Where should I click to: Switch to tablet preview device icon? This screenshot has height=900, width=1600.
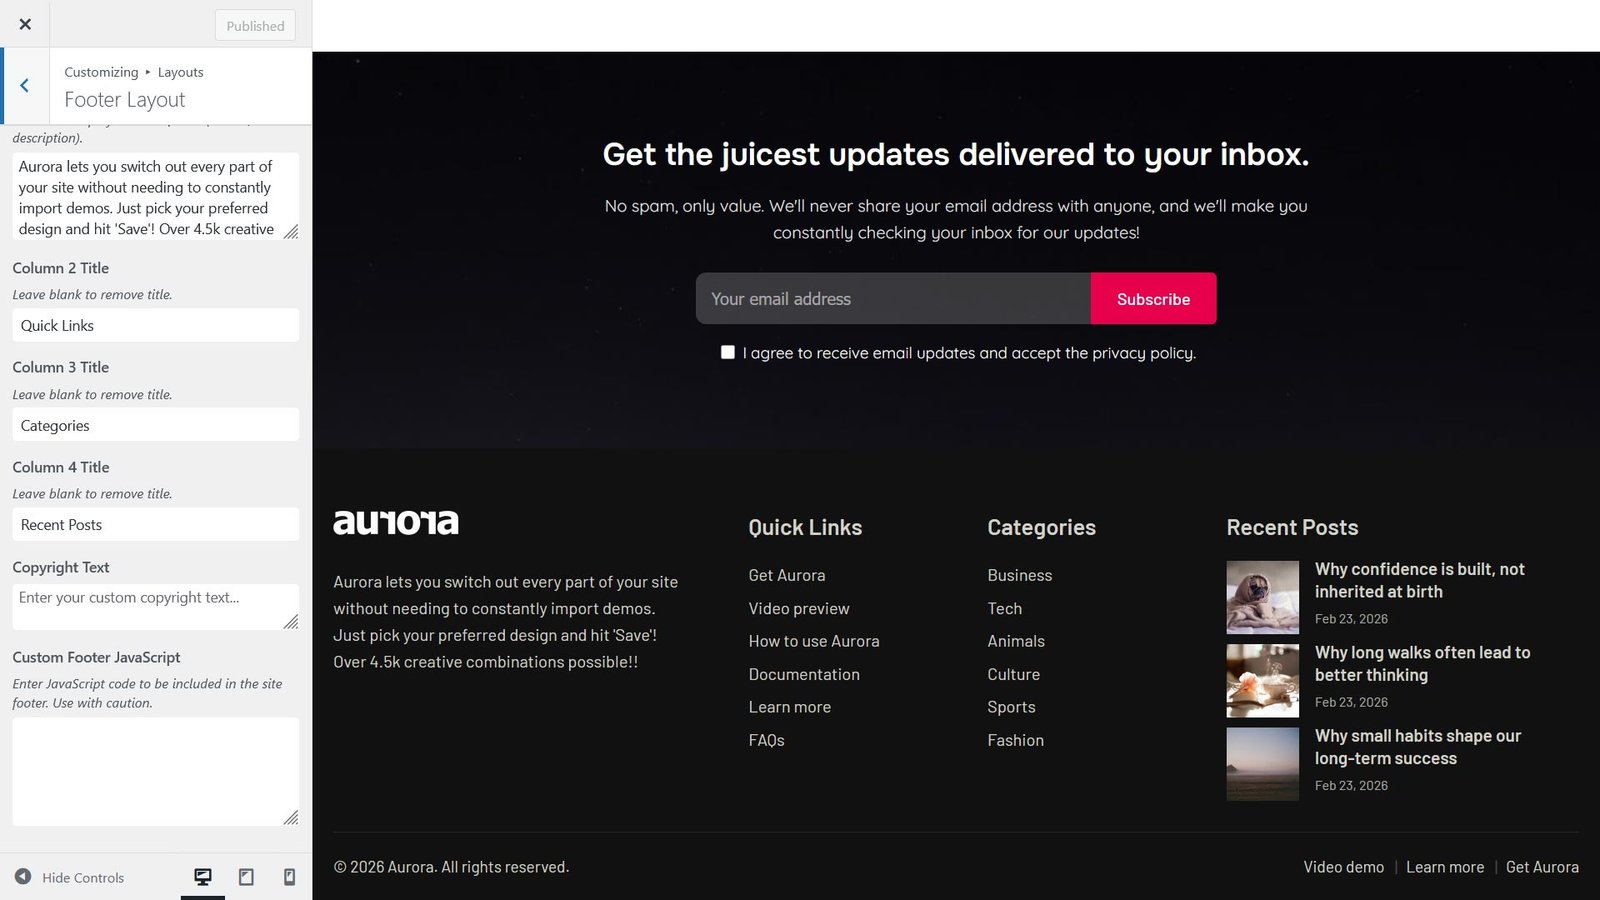point(246,877)
